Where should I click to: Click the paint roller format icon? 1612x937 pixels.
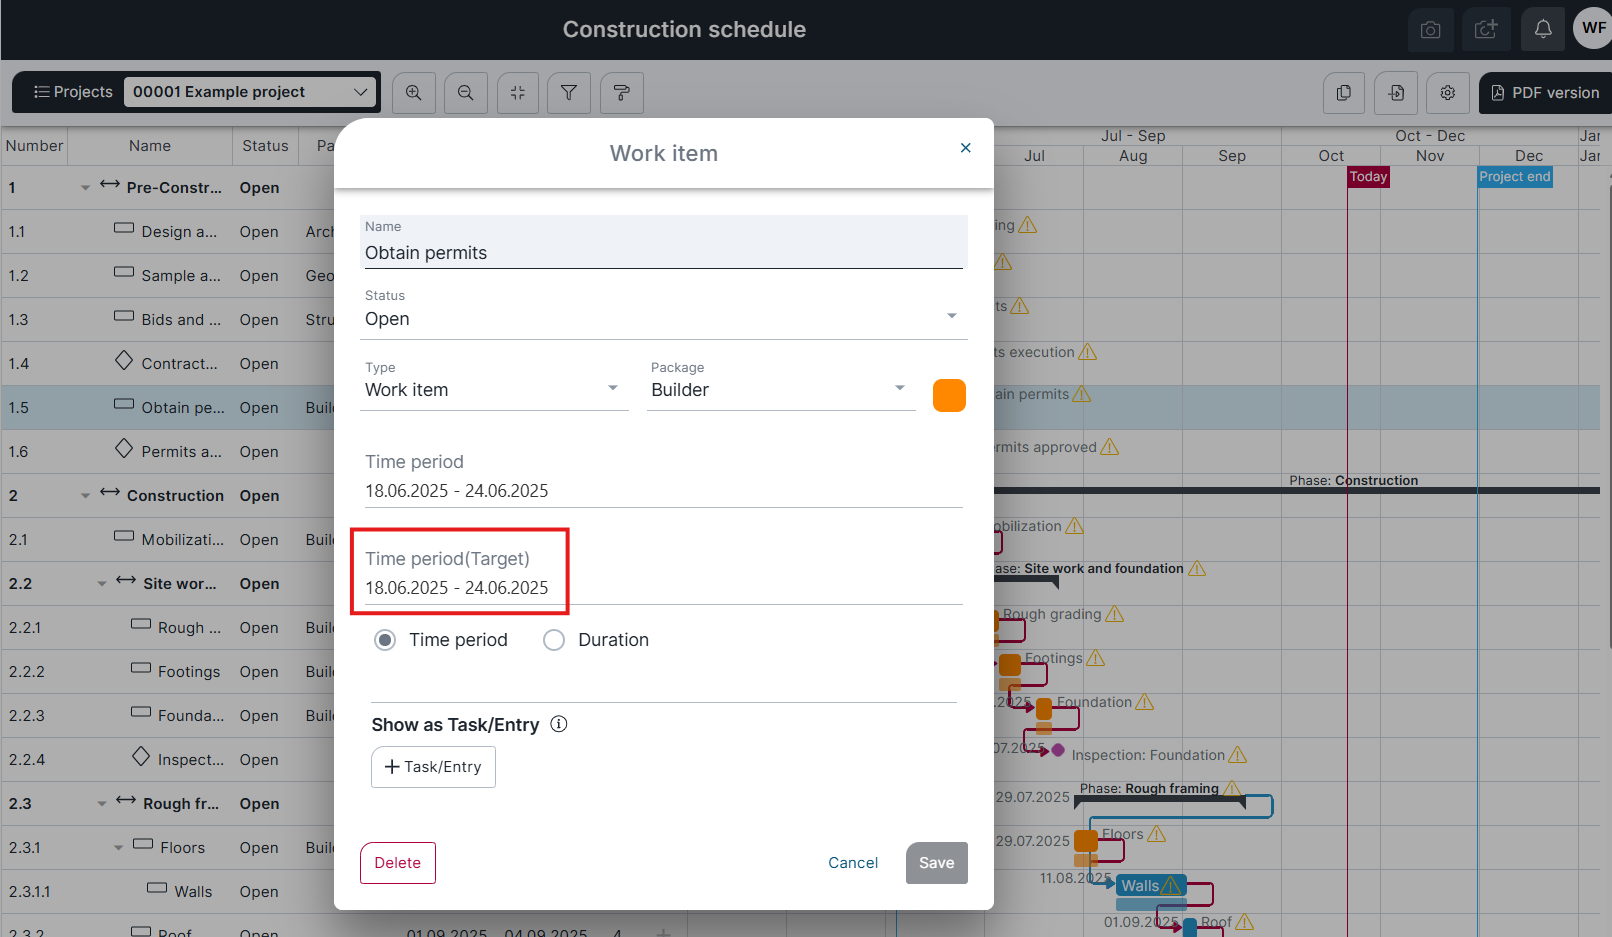point(621,93)
